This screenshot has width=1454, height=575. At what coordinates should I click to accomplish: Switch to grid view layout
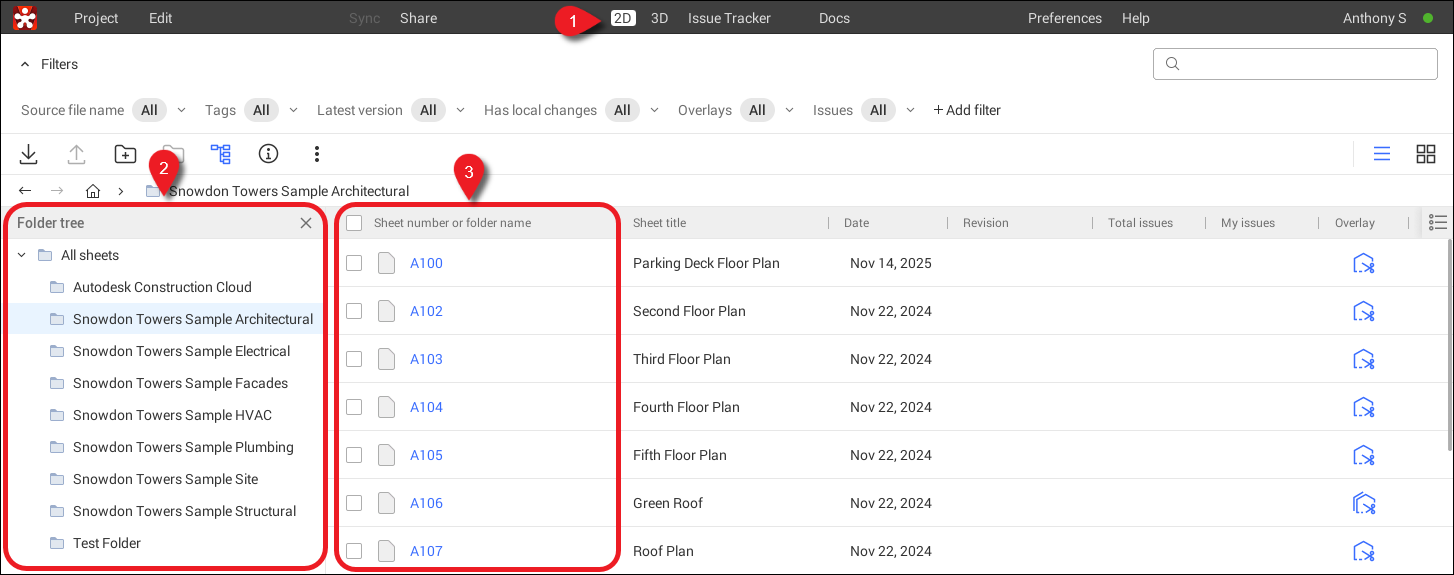[x=1425, y=154]
